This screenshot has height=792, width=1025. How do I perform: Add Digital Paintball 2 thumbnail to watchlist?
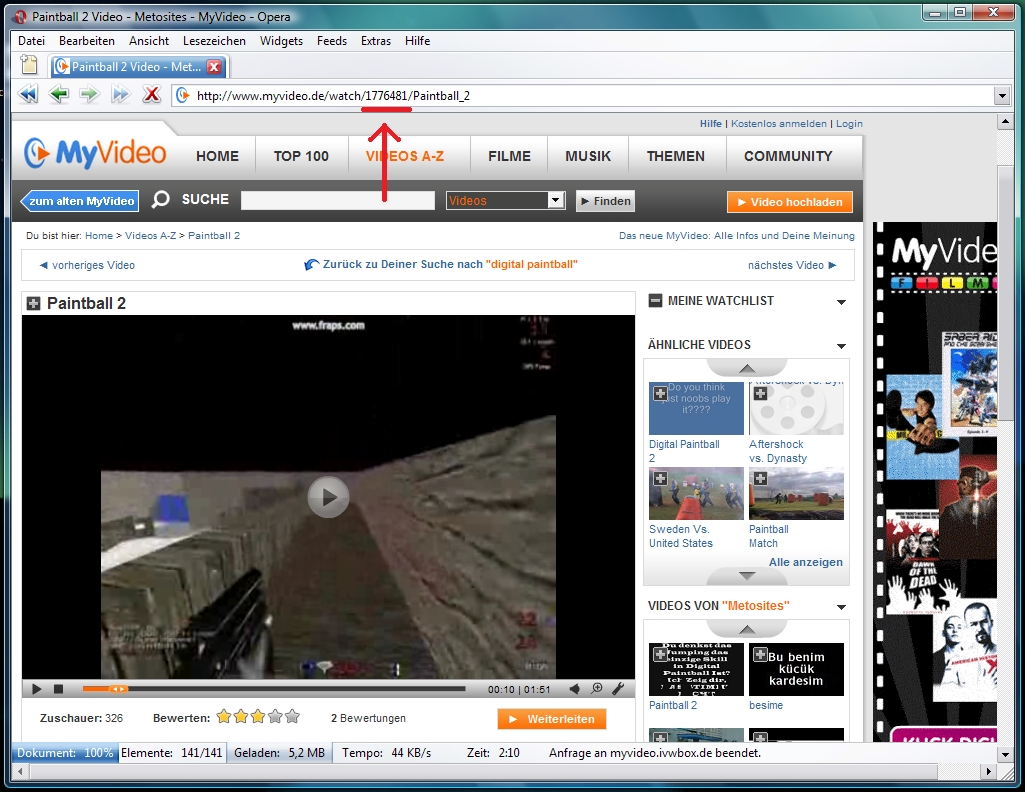point(660,394)
